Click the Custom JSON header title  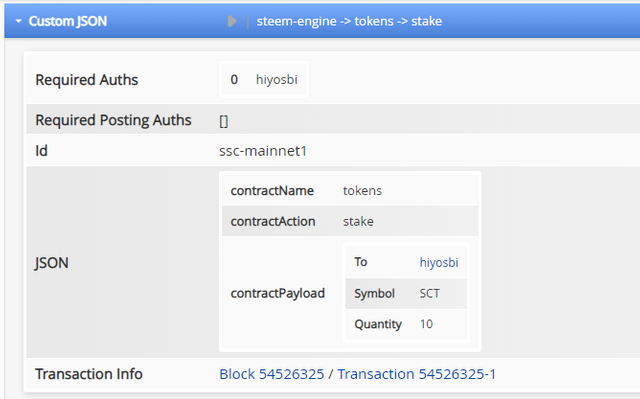pos(68,21)
